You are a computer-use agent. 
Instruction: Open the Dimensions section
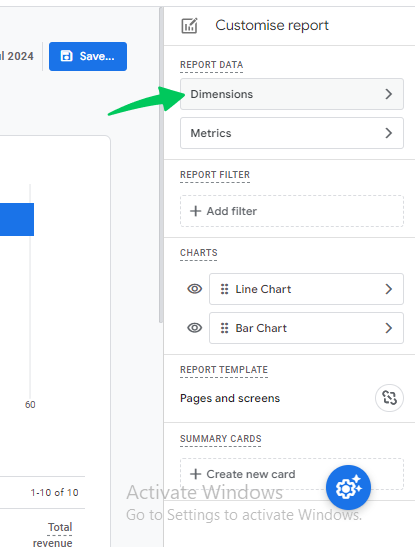pyautogui.click(x=292, y=94)
